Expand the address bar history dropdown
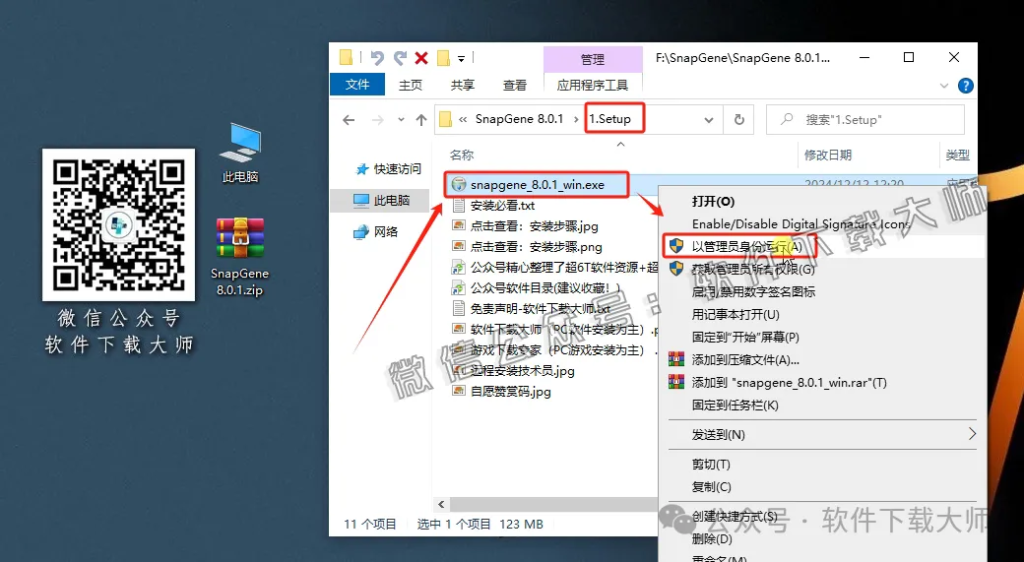This screenshot has height=562, width=1024. click(x=709, y=120)
